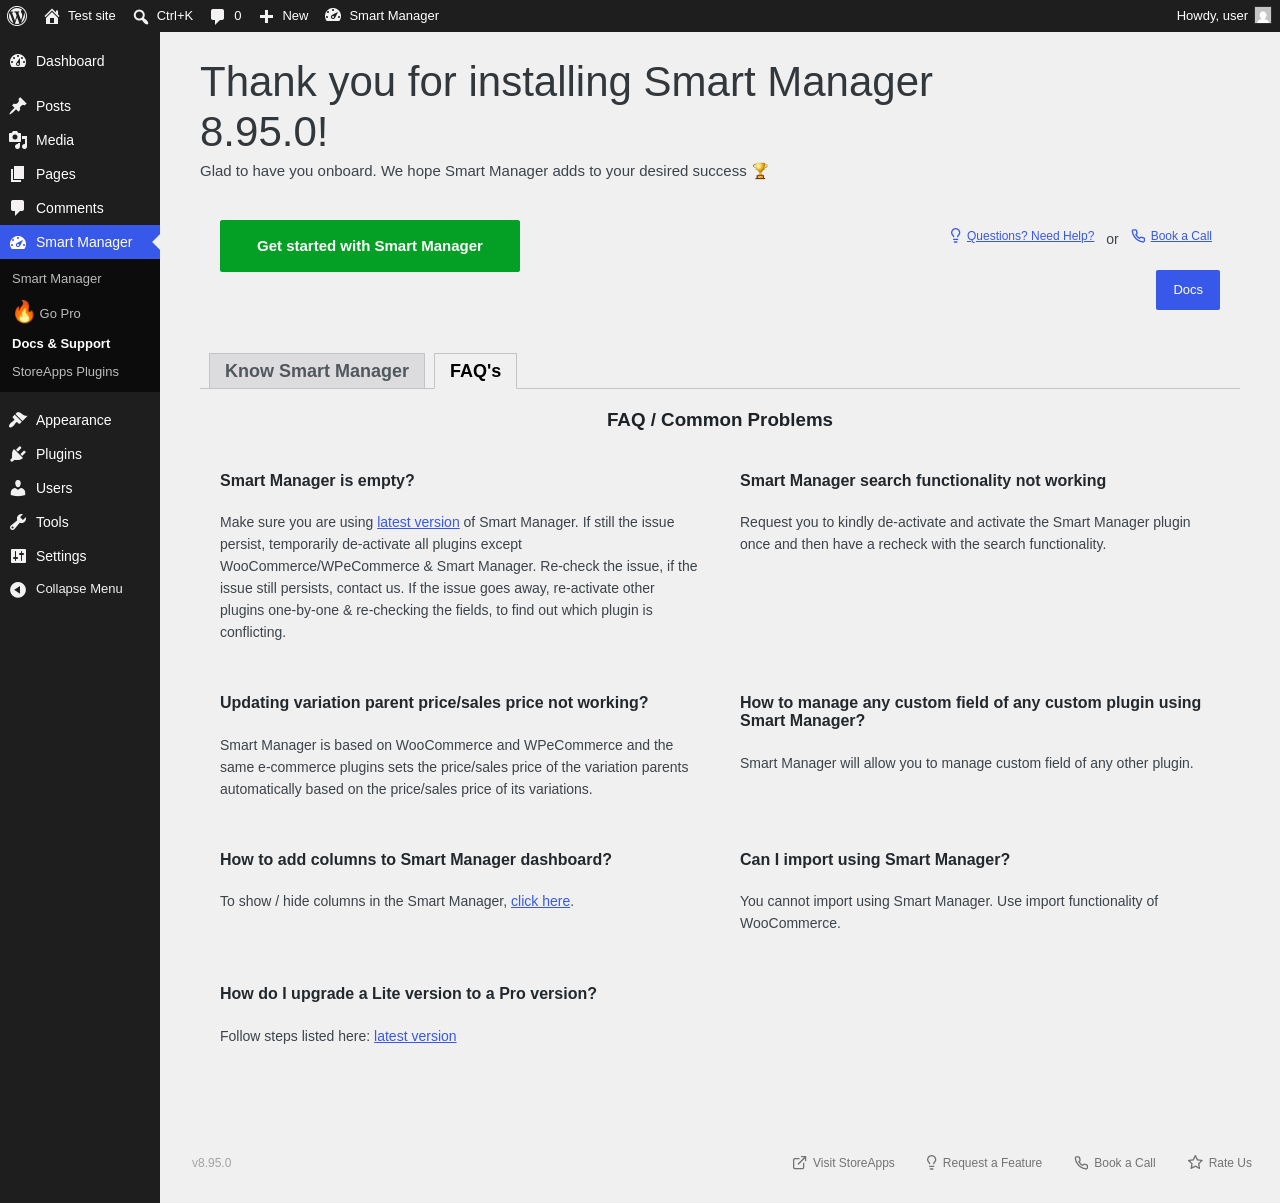Open StoreApps Plugins submenu item

click(x=80, y=371)
